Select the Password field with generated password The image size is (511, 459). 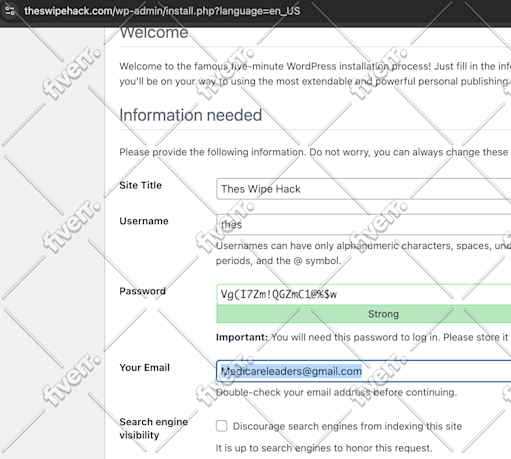click(x=364, y=294)
